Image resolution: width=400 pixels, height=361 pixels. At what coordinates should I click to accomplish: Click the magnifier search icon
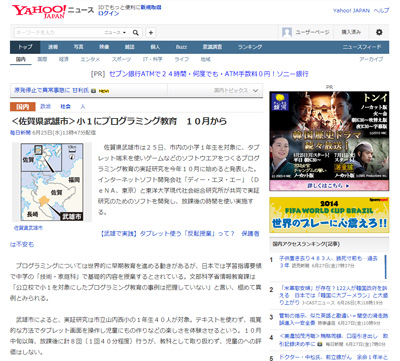click(x=136, y=33)
